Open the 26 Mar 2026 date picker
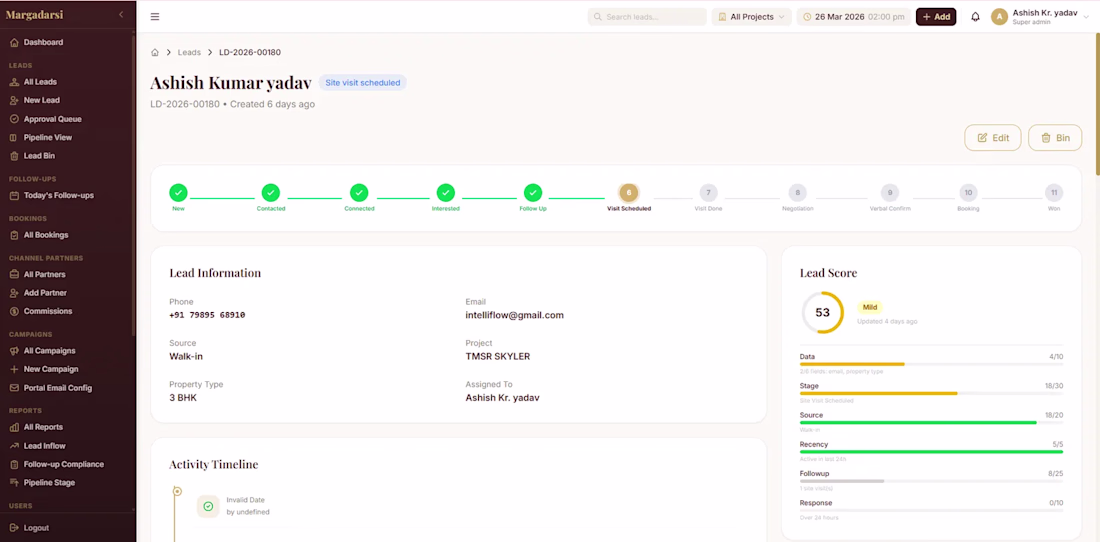This screenshot has height=542, width=1100. point(854,17)
